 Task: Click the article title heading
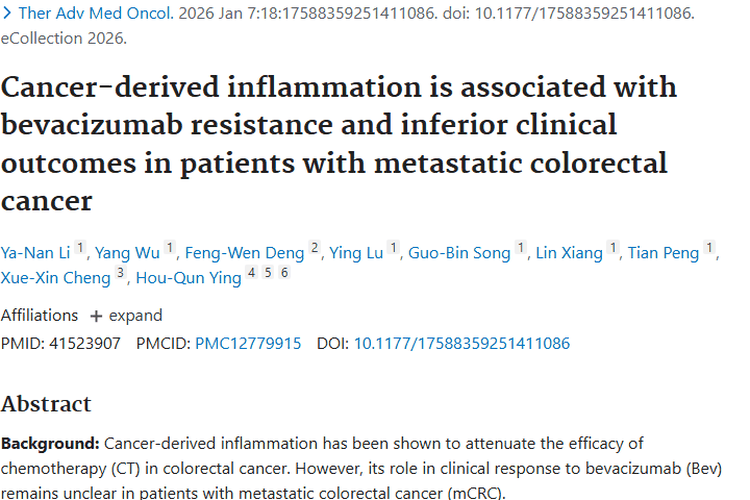pos(338,142)
